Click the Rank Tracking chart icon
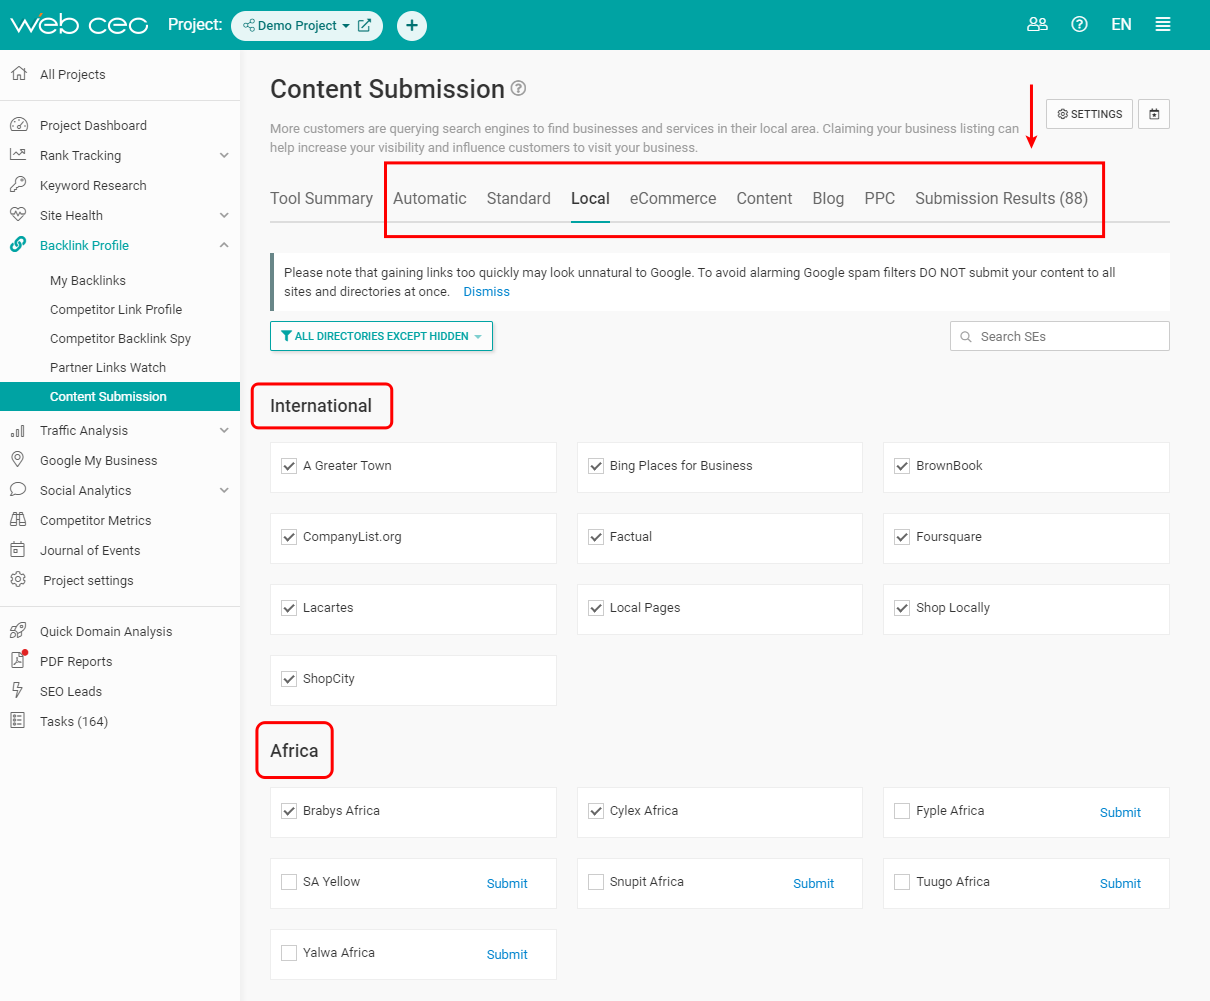Screen dimensions: 1210x1001 (18, 155)
